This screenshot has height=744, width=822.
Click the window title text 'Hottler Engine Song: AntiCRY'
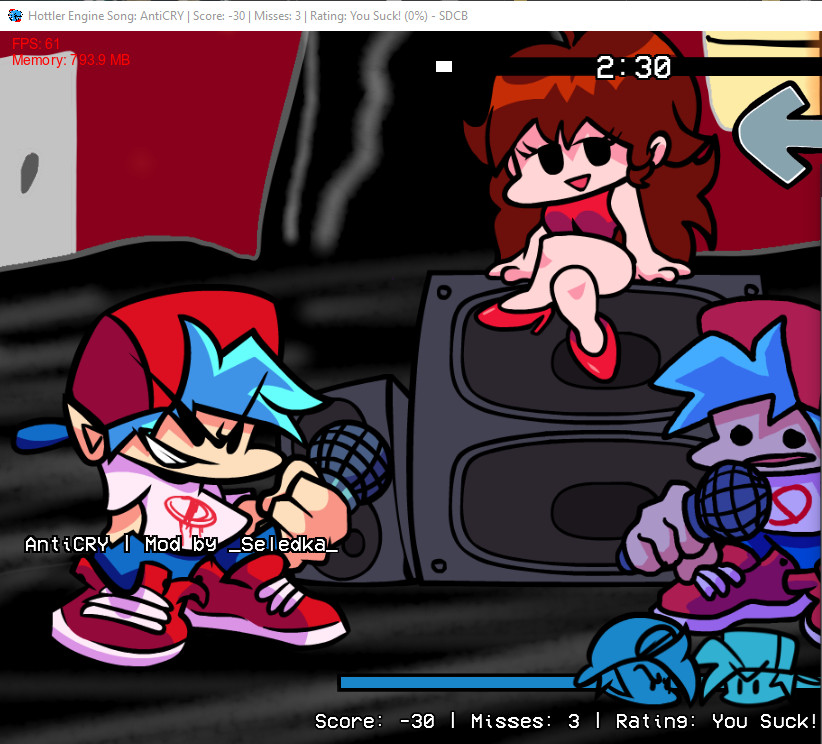[106, 16]
